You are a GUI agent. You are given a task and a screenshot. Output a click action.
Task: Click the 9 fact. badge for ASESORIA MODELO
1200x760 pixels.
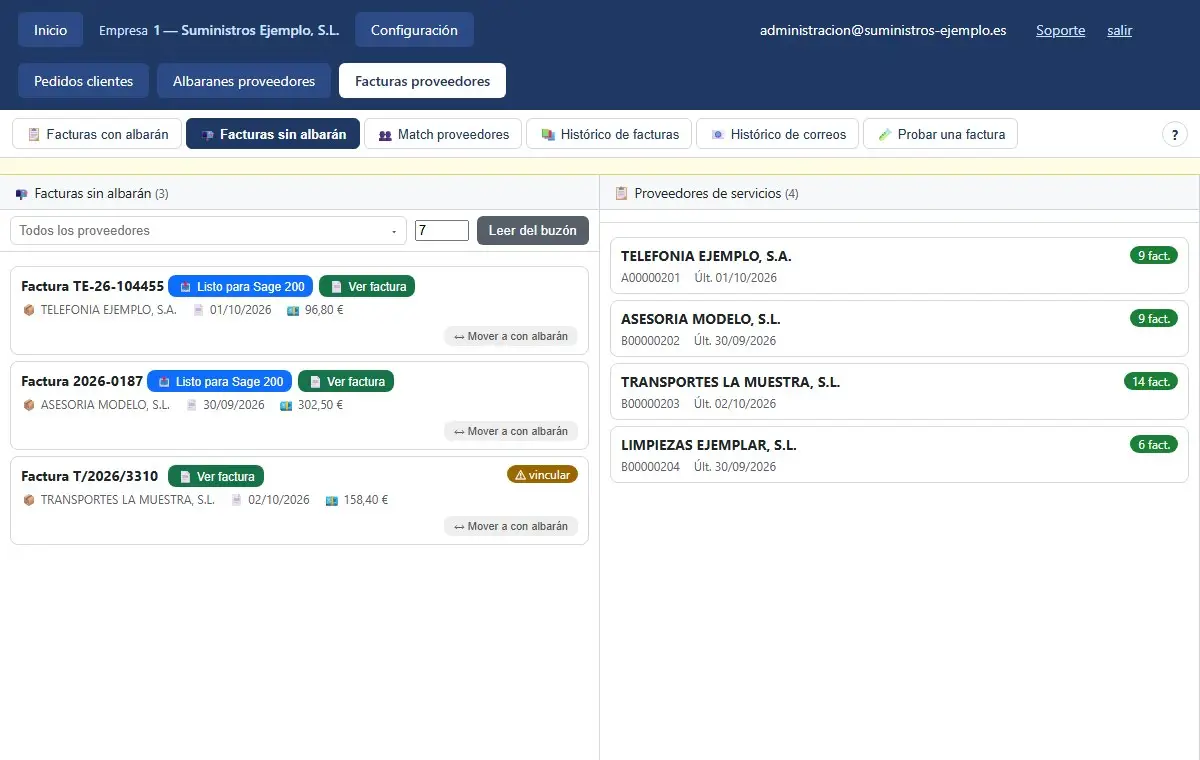[1153, 318]
